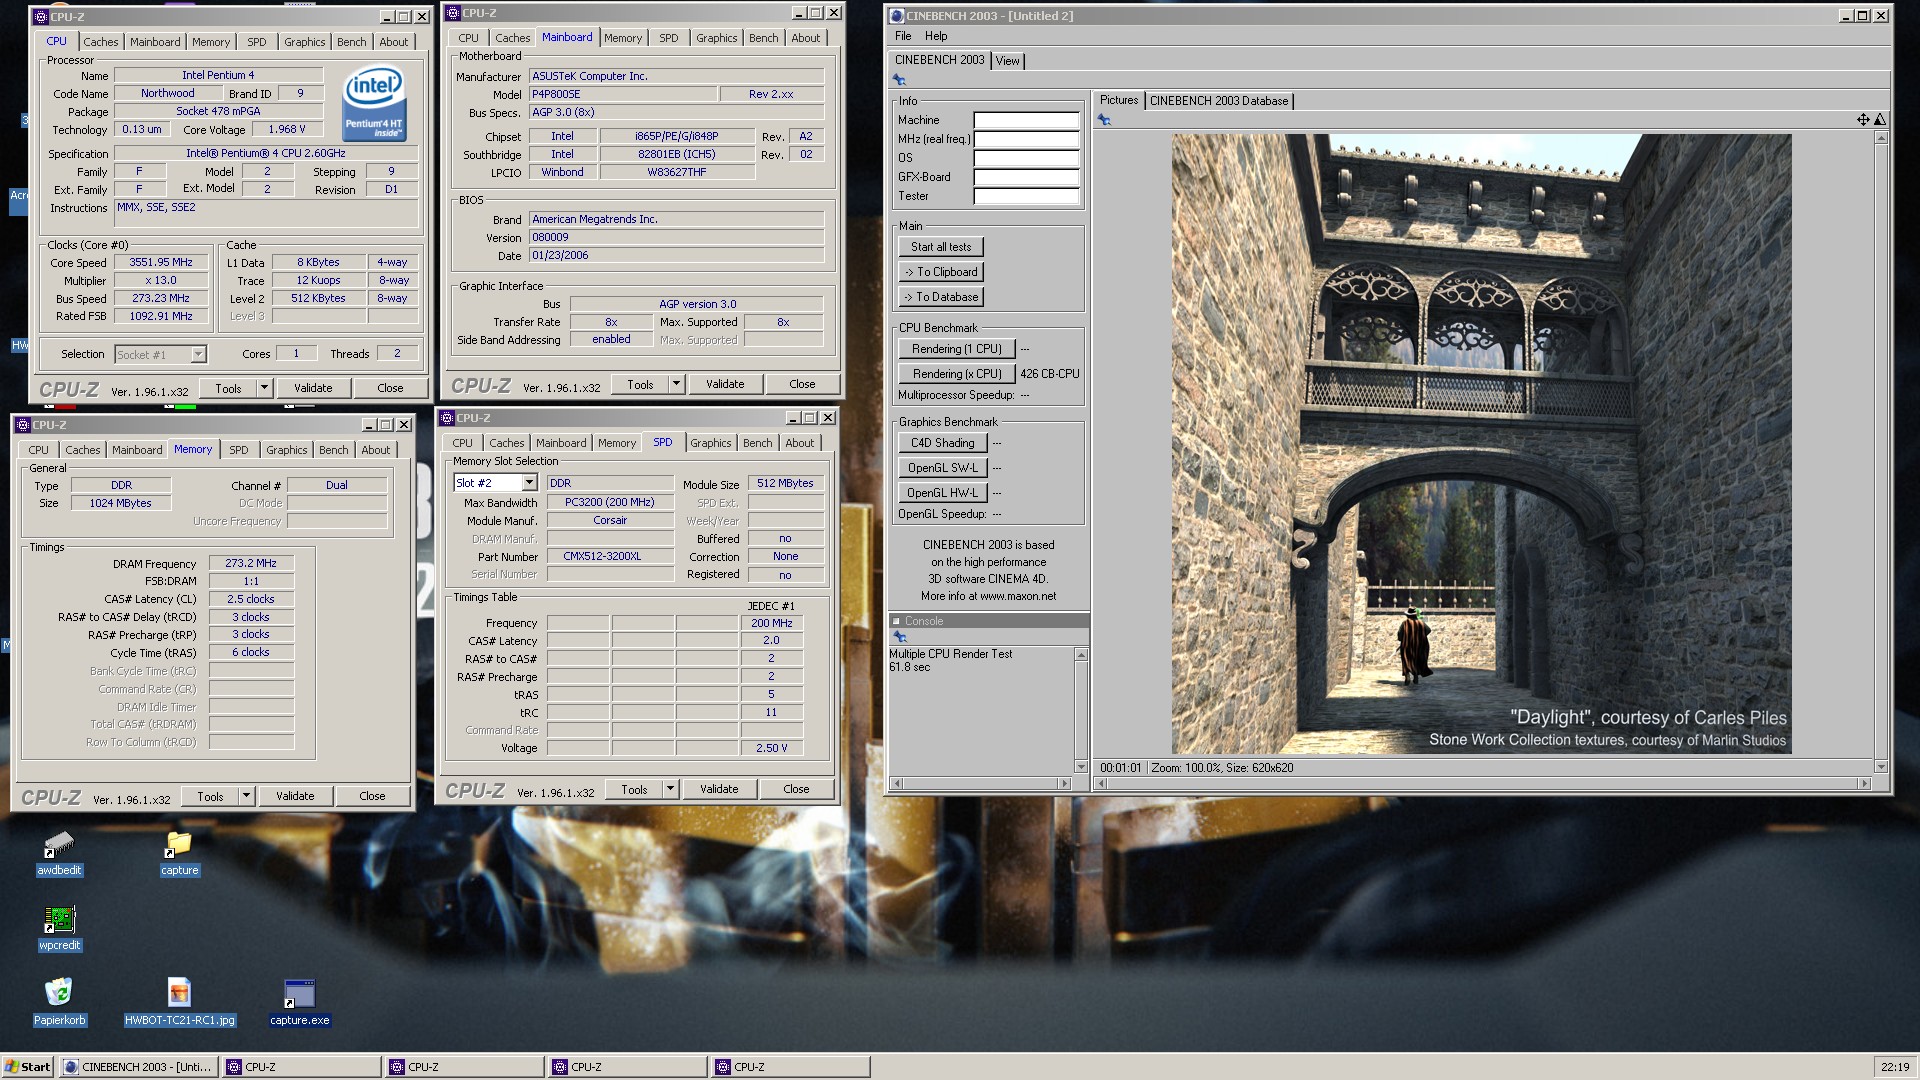1920x1080 pixels.
Task: Click the system clock showing 22:19
Action: 1894,1067
